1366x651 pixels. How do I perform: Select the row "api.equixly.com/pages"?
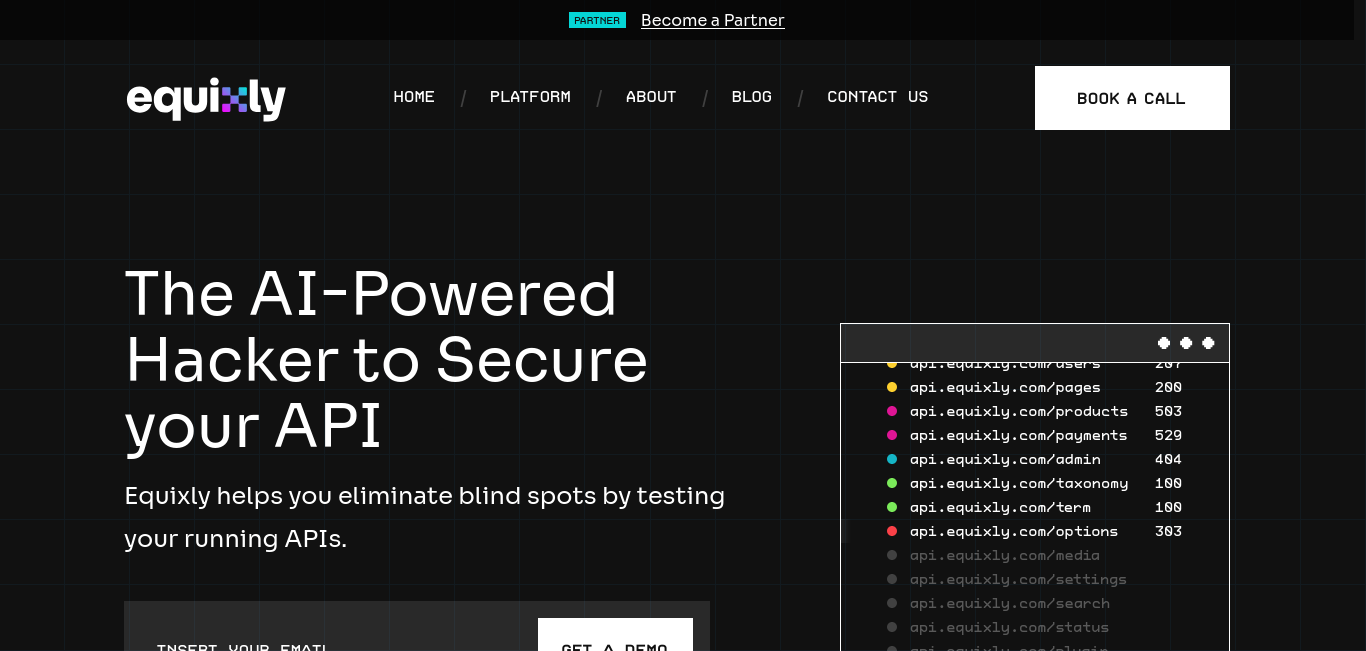coord(1034,387)
